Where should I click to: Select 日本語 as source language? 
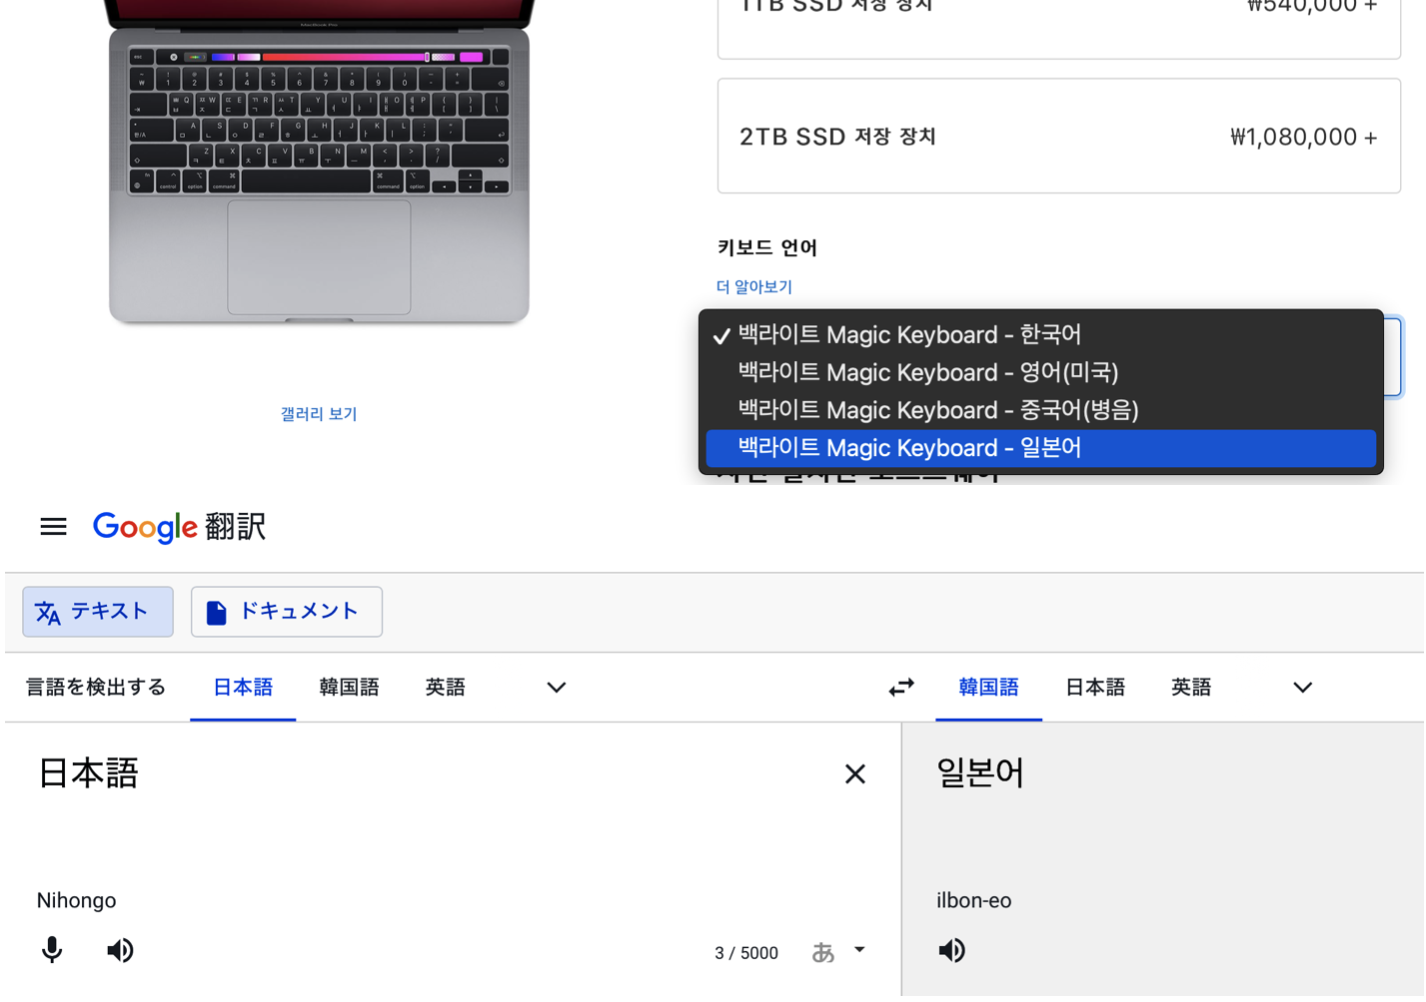tap(243, 687)
